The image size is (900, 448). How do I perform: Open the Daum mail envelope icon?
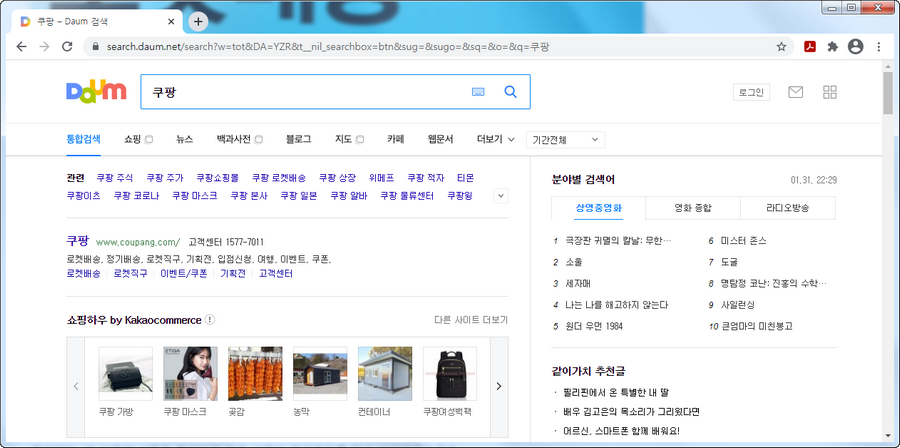pos(796,92)
